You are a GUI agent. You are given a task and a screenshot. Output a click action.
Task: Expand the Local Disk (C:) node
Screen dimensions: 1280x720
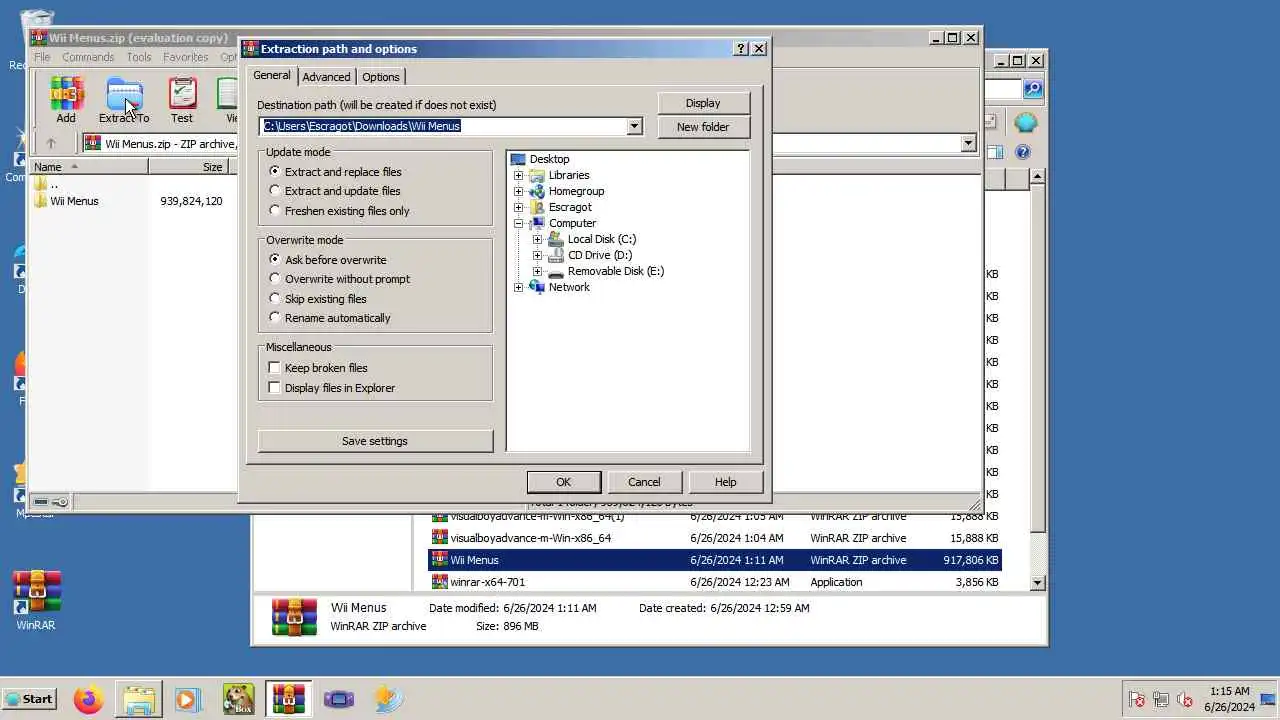[x=537, y=239]
